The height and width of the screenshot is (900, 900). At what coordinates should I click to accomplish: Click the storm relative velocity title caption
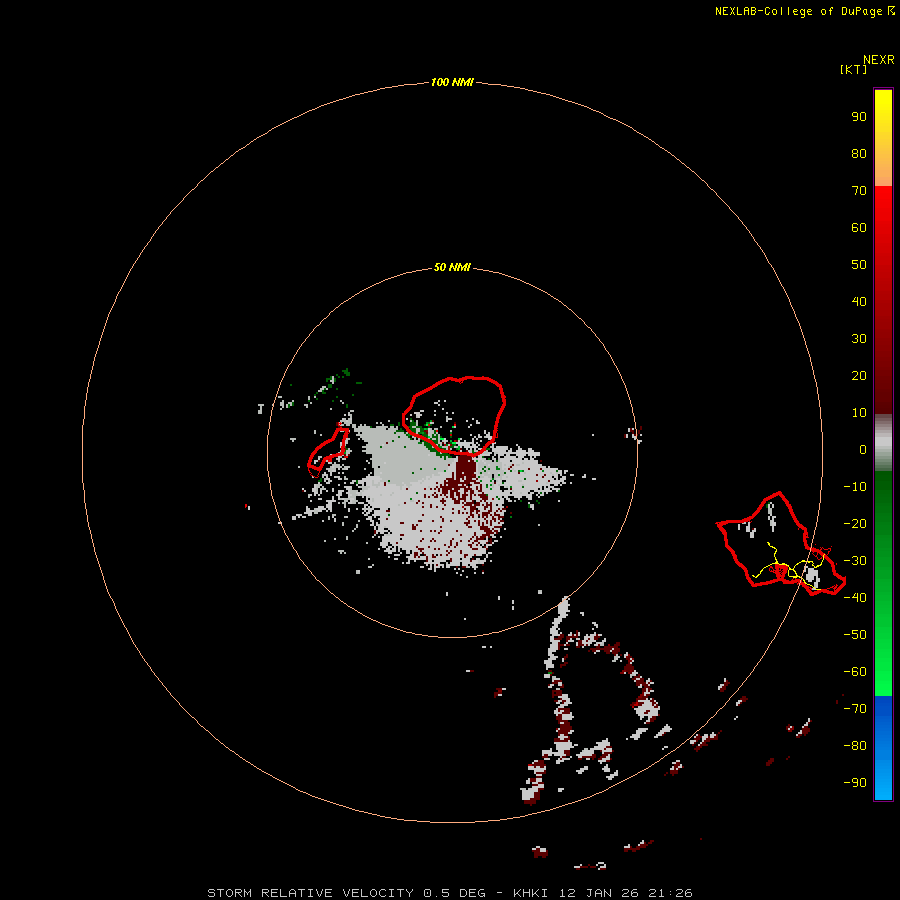pos(449,893)
